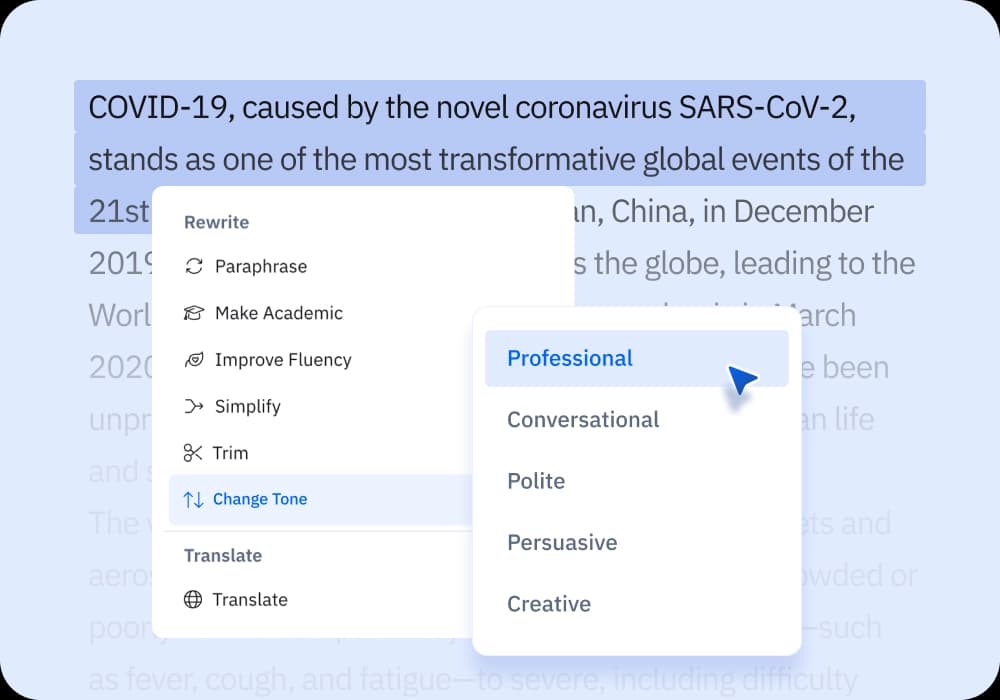This screenshot has height=700, width=1000.
Task: Apply the Creative tone
Action: (x=549, y=604)
